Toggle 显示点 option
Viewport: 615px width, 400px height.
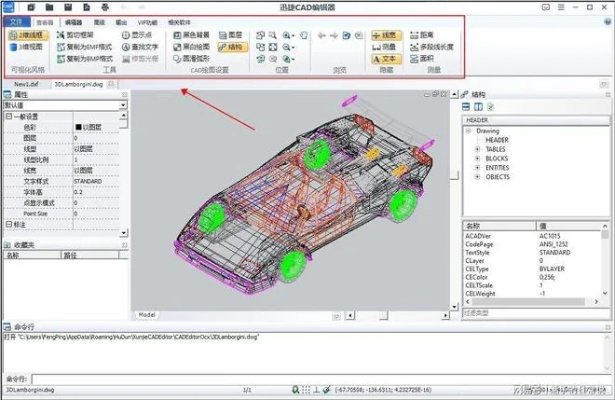[137, 35]
